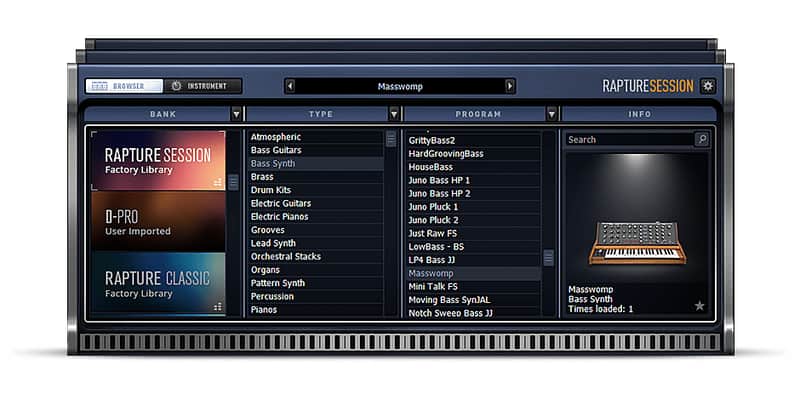800x400 pixels.
Task: Select the Rapture Classic Factory Library bank
Action: point(159,284)
